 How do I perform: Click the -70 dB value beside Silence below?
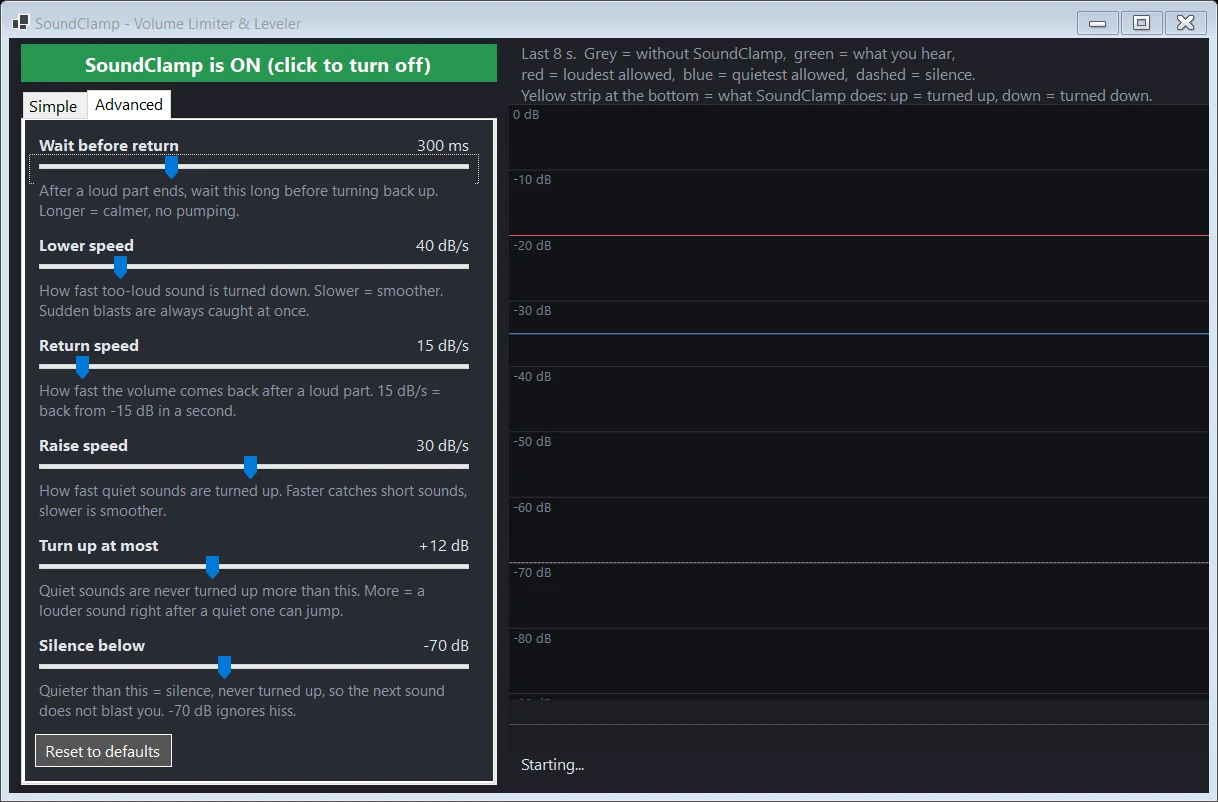(446, 646)
